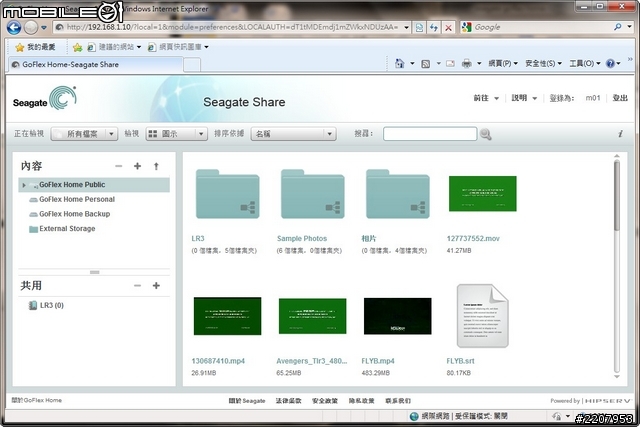Click the FLYB.srt document icon
The width and height of the screenshot is (640, 427).
point(482,316)
